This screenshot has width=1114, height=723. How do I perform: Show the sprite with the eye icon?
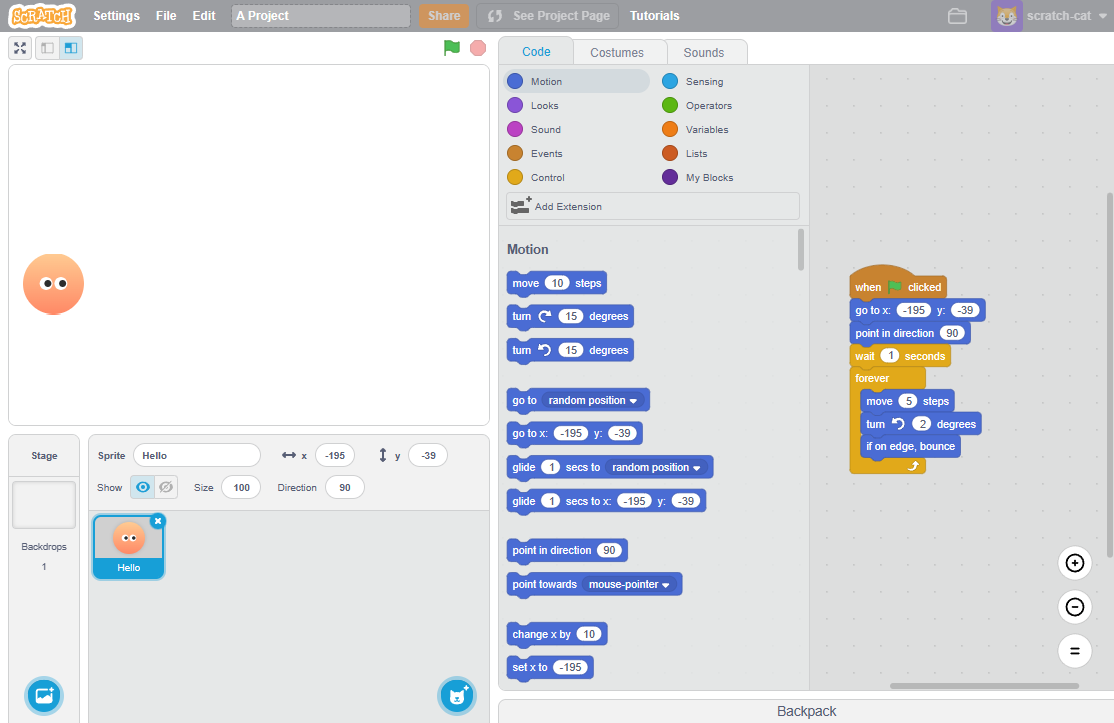point(143,487)
